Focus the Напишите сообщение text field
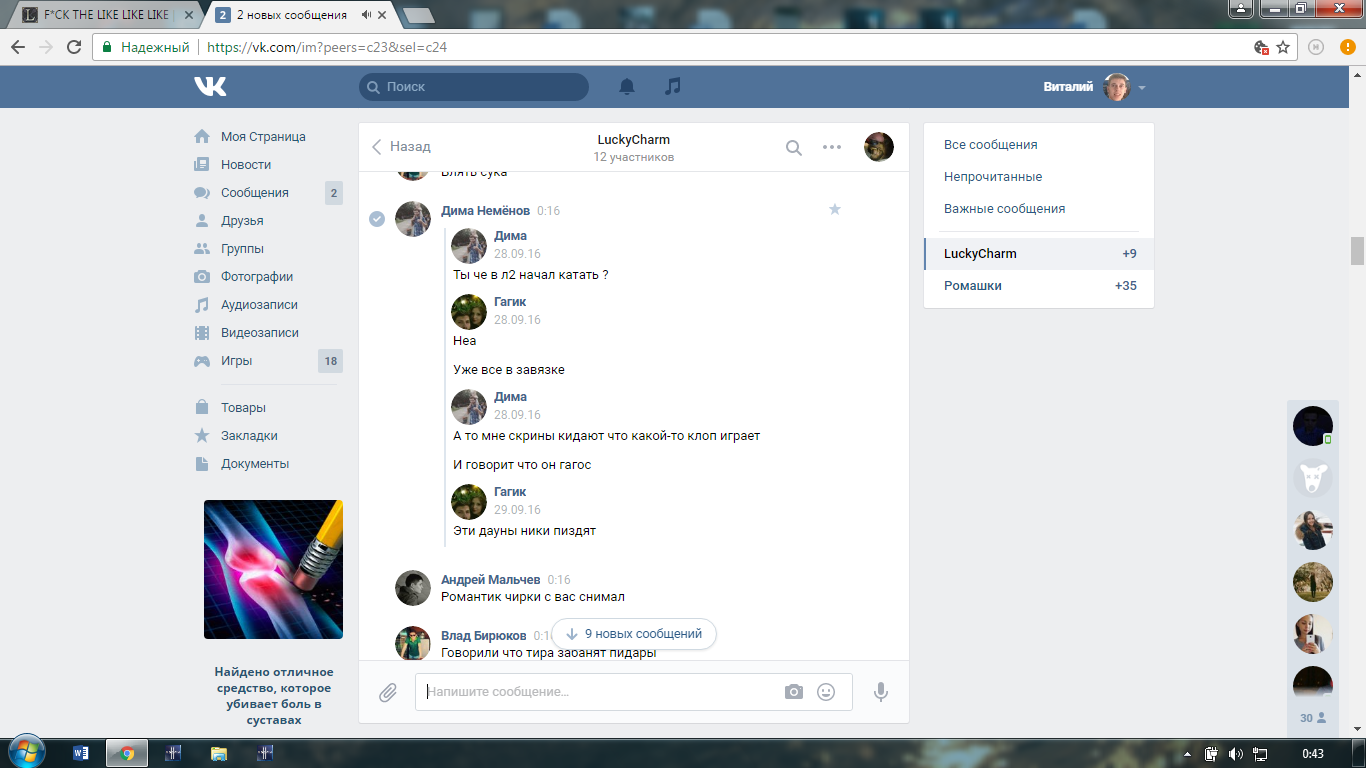Screen dimensions: 1366x768 pos(600,692)
